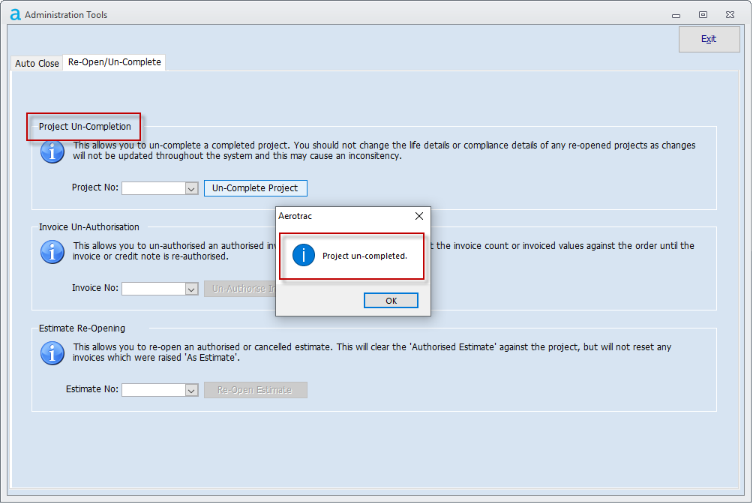Close the Administration Tools window
Viewport: 752px width, 503px height.
coord(733,14)
